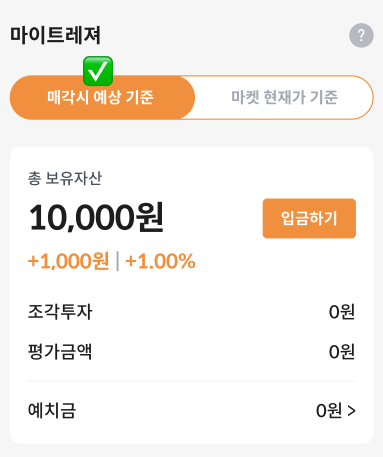The image size is (383, 457).
Task: Click the 총 보유자산 heading
Action: (x=65, y=178)
